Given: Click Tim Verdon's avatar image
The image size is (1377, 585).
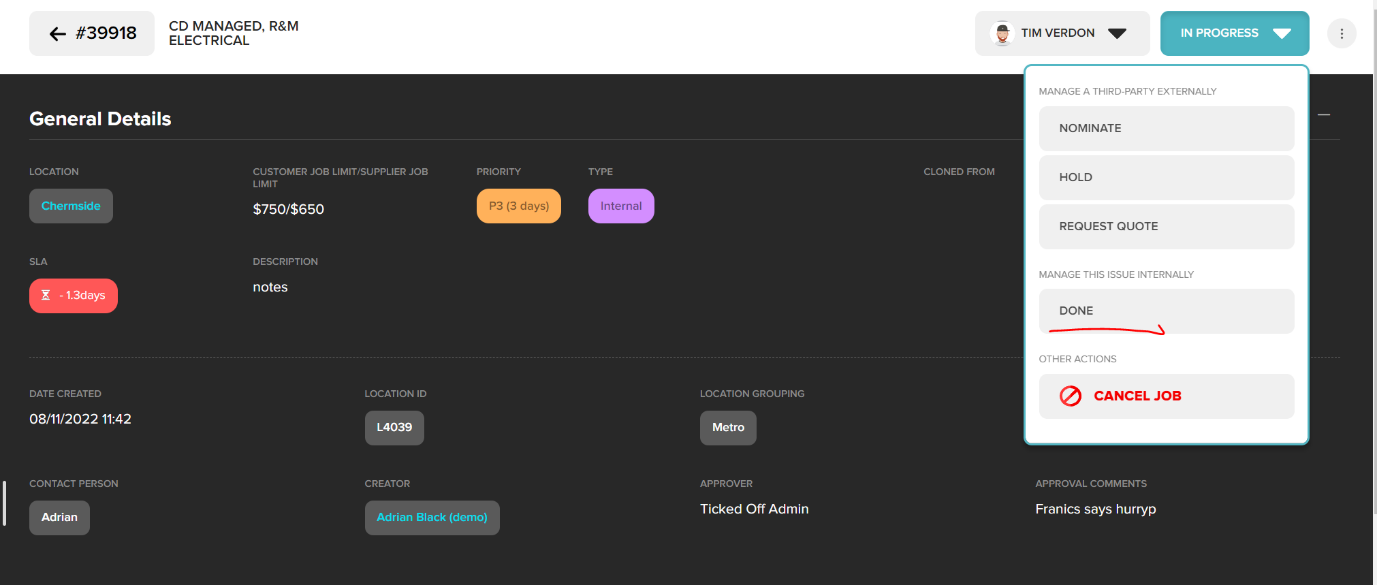Looking at the screenshot, I should (x=1002, y=33).
